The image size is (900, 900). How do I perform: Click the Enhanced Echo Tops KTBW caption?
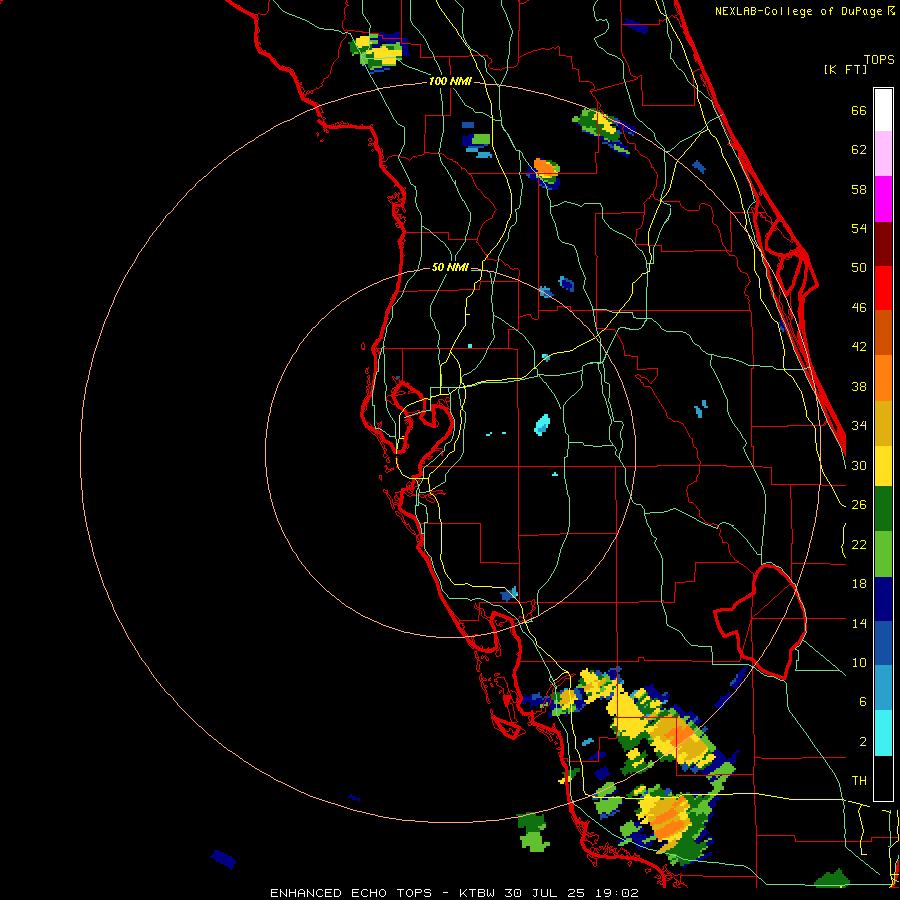click(454, 893)
